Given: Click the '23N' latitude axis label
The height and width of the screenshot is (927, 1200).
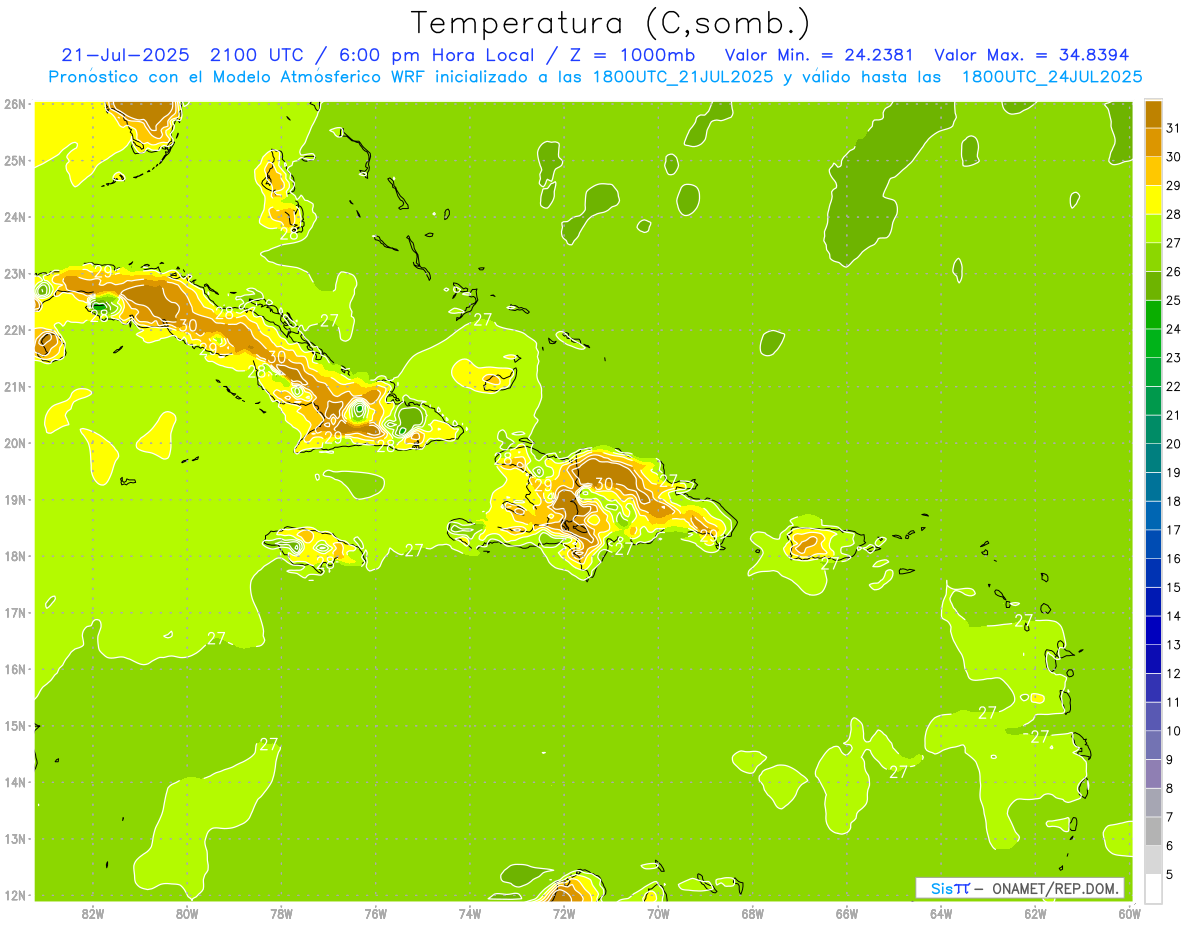Looking at the screenshot, I should [x=15, y=273].
